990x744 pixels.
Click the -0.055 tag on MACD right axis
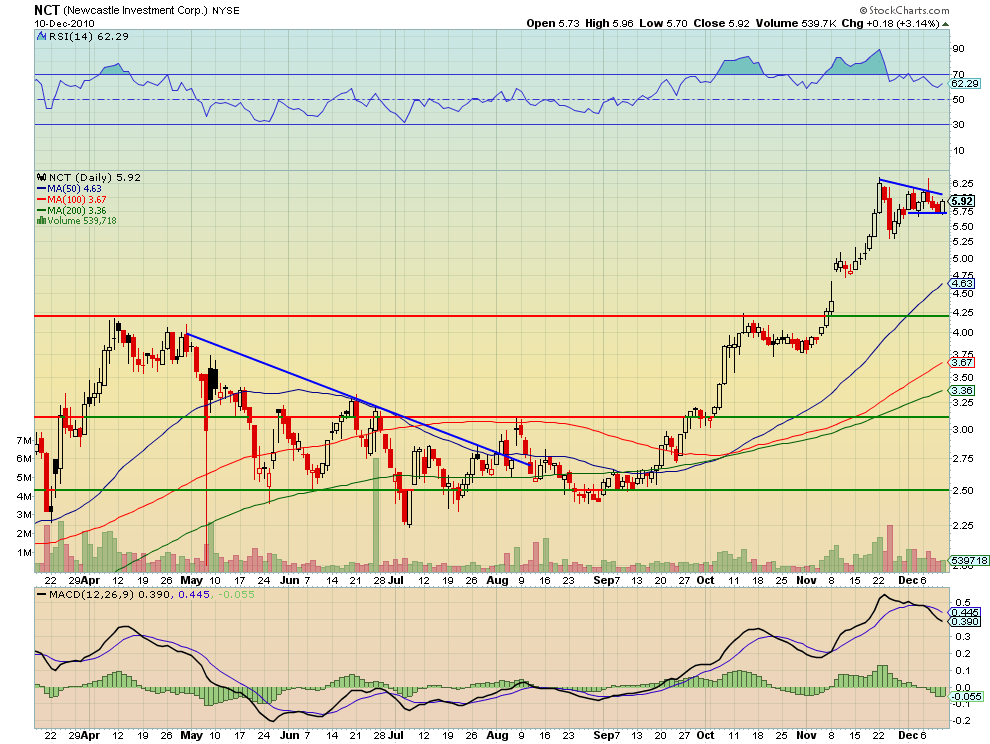click(x=966, y=697)
